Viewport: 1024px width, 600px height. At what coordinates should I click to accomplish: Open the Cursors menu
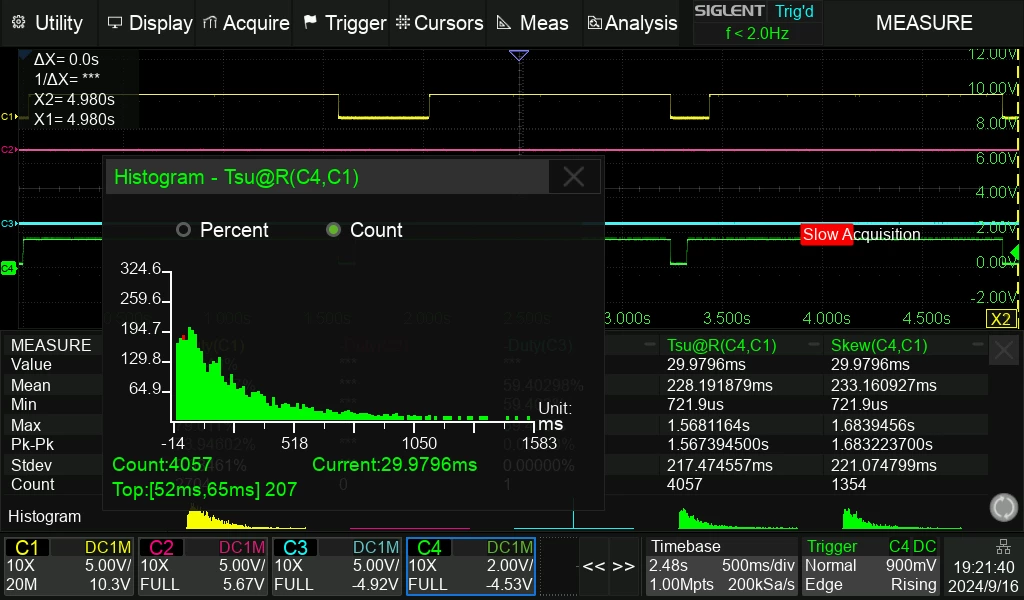[x=439, y=23]
